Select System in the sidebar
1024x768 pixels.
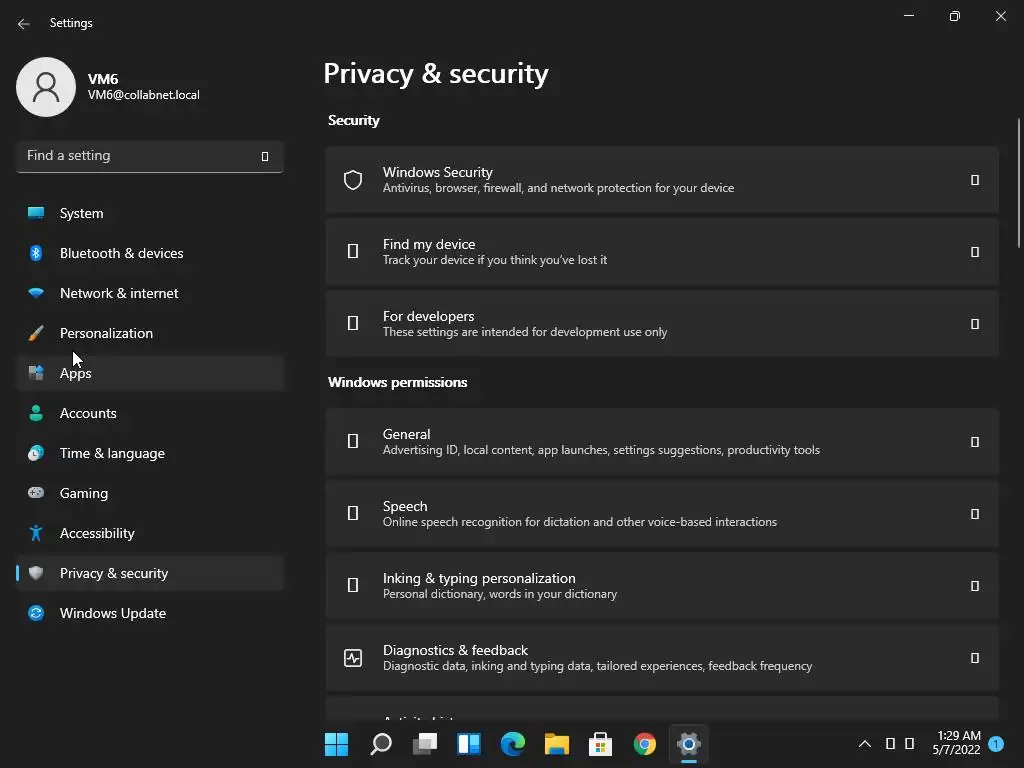(150, 213)
